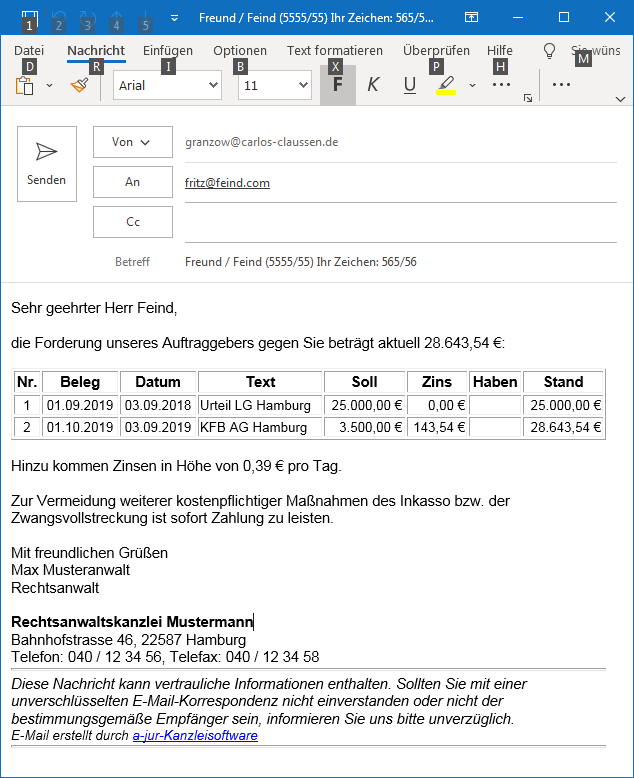Open the Überprüfen tab

click(x=436, y=51)
